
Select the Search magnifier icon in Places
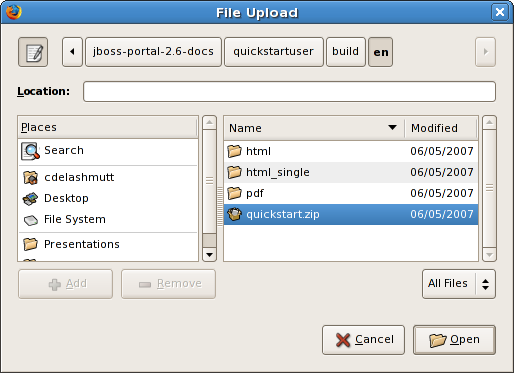[30, 151]
